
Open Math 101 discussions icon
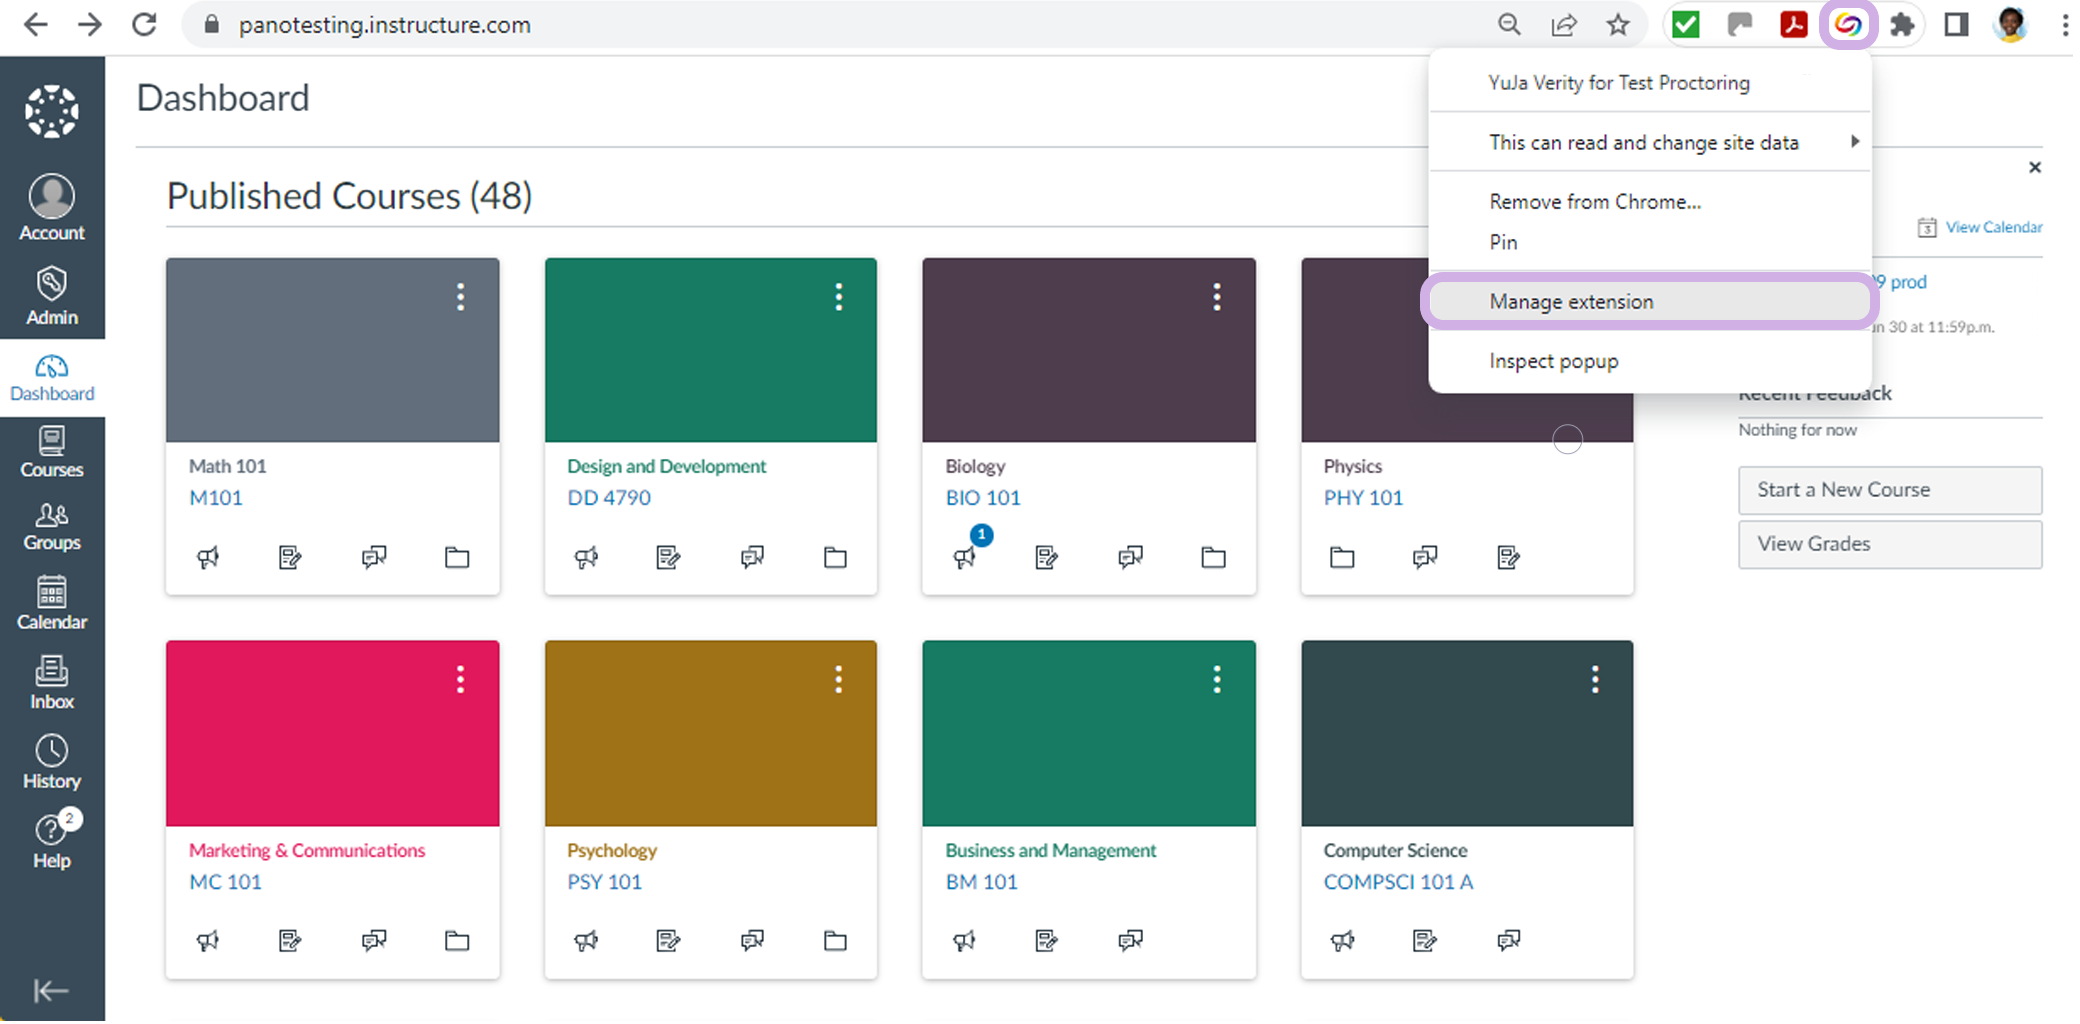pyautogui.click(x=374, y=557)
